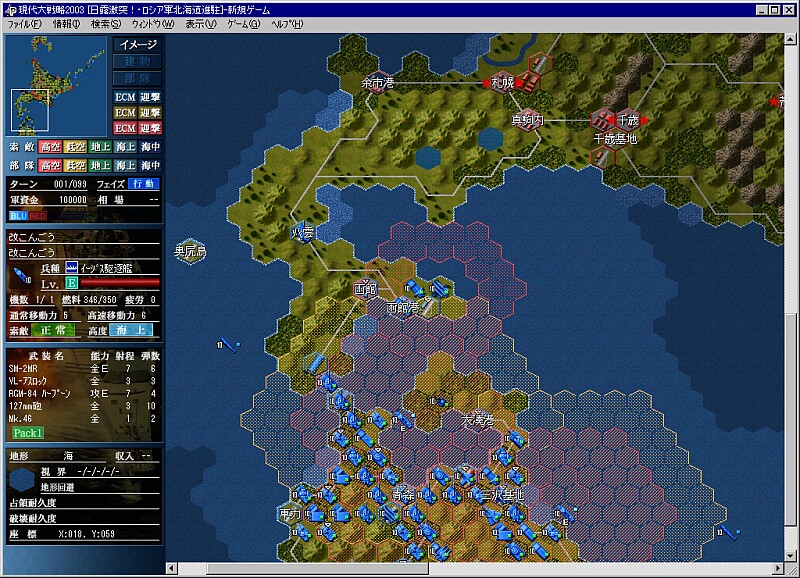This screenshot has height=578, width=800.
Task: Click the Hokkaido minimap overview
Action: tap(56, 86)
